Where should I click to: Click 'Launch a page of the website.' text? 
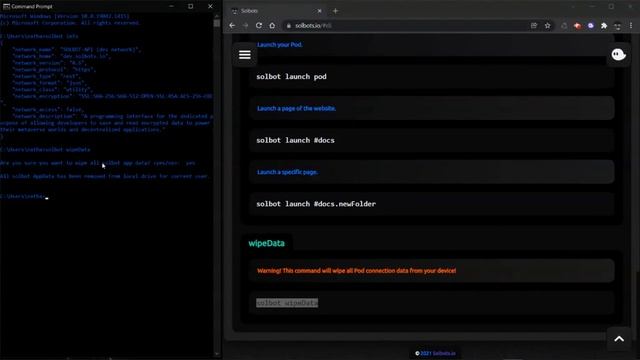point(296,109)
